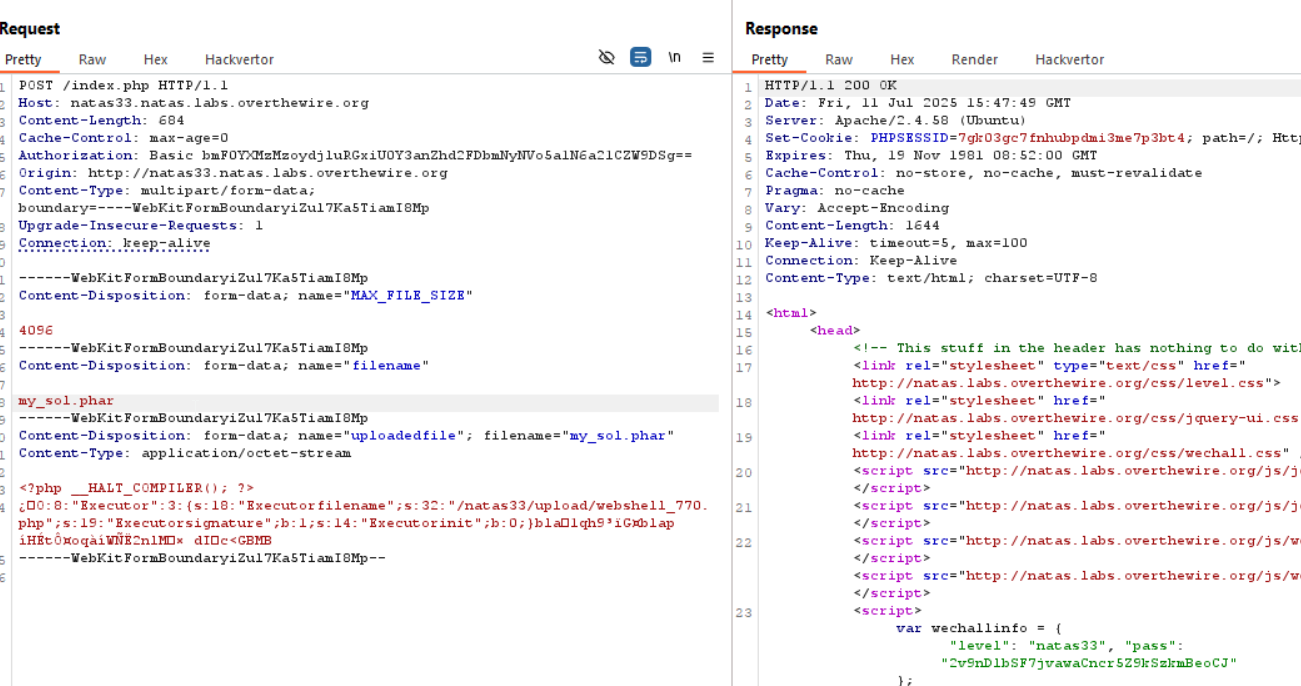1301x686 pixels.
Task: Switch to the Response Raw tab
Action: 839,59
